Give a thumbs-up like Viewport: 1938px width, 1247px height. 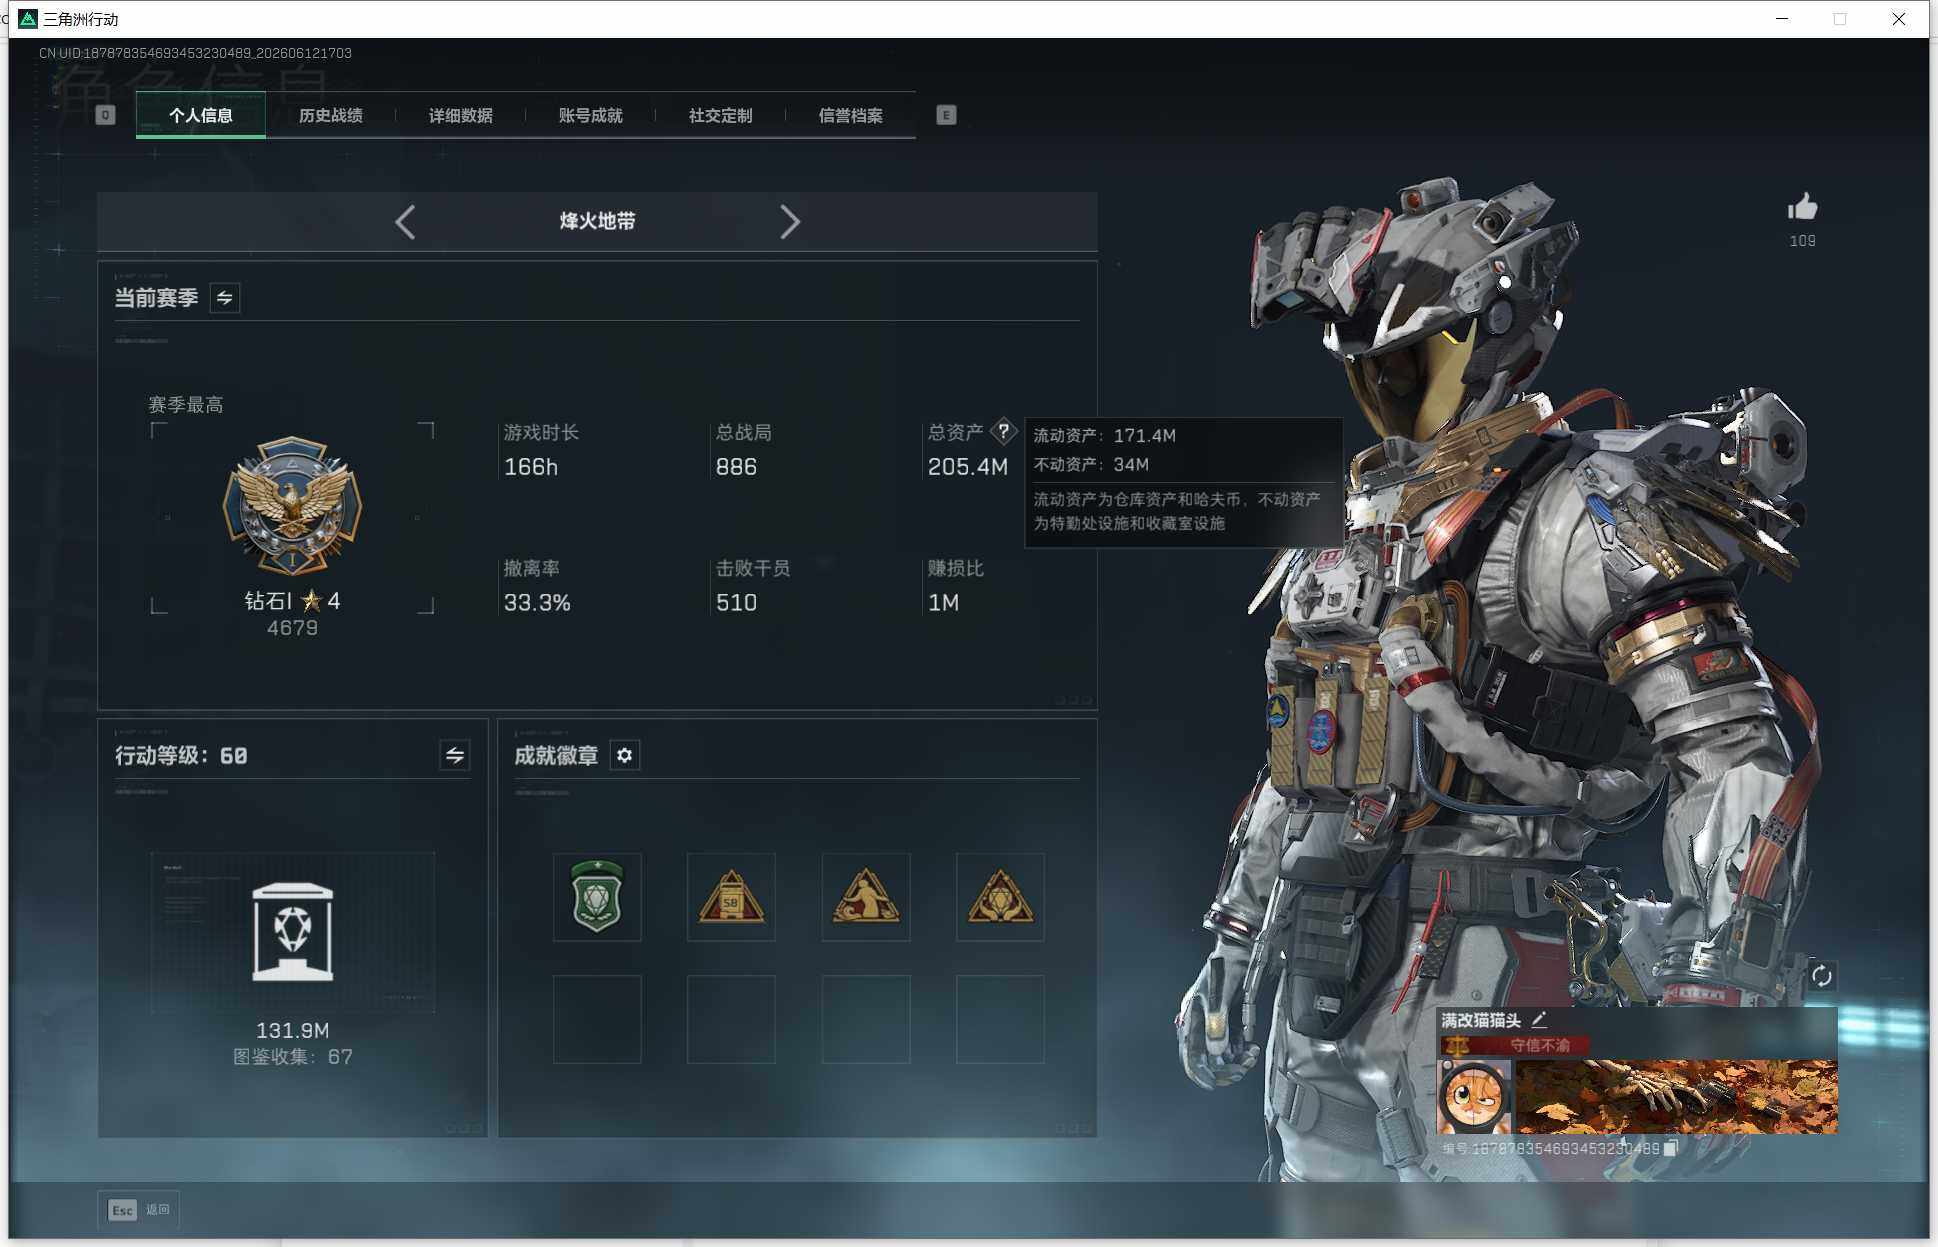tap(1802, 207)
